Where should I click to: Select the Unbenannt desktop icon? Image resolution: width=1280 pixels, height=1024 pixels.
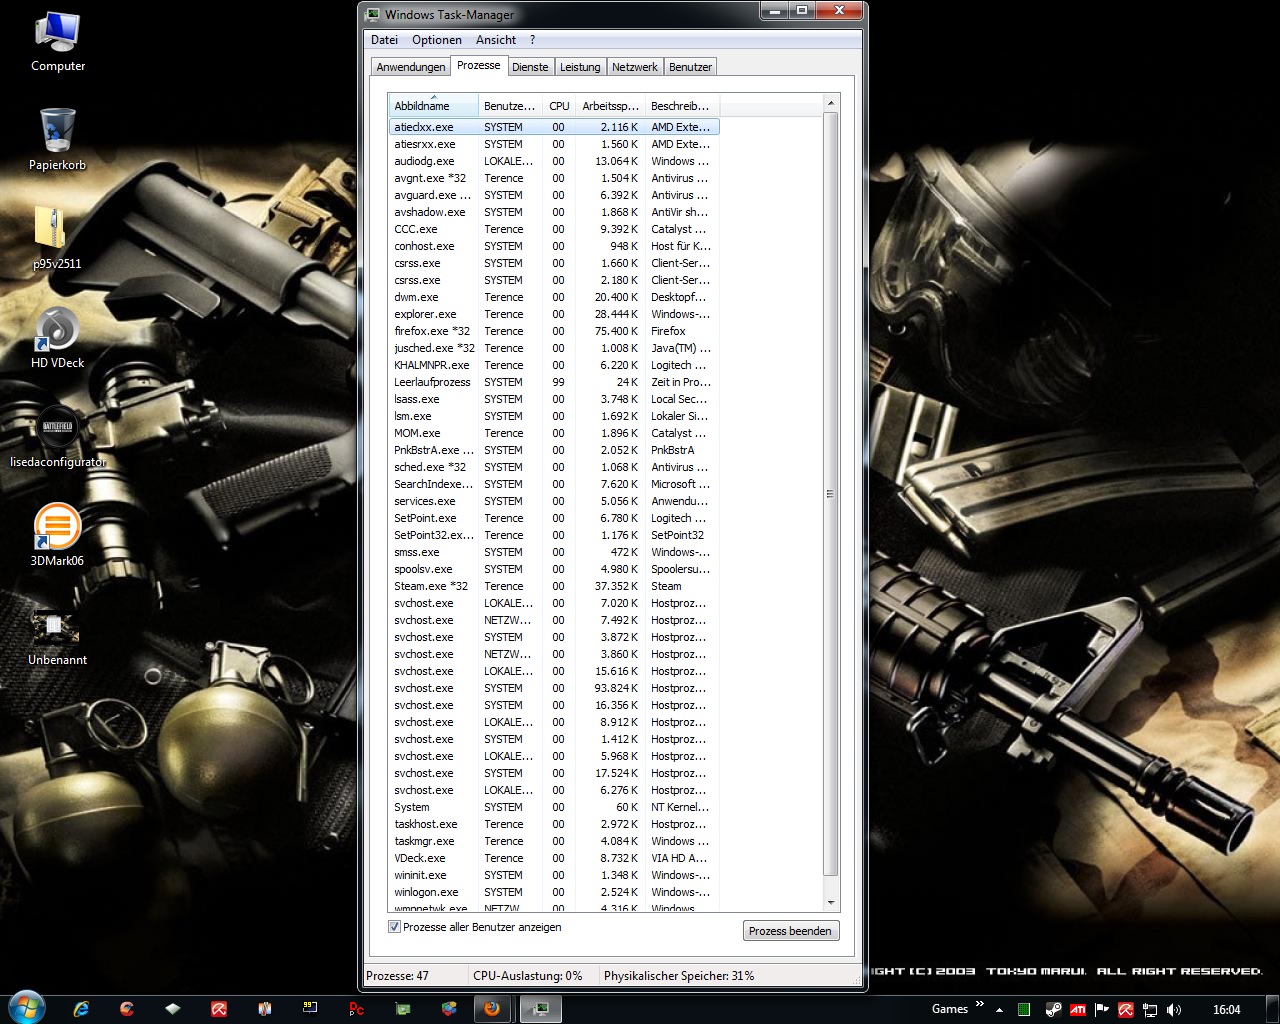(x=57, y=635)
